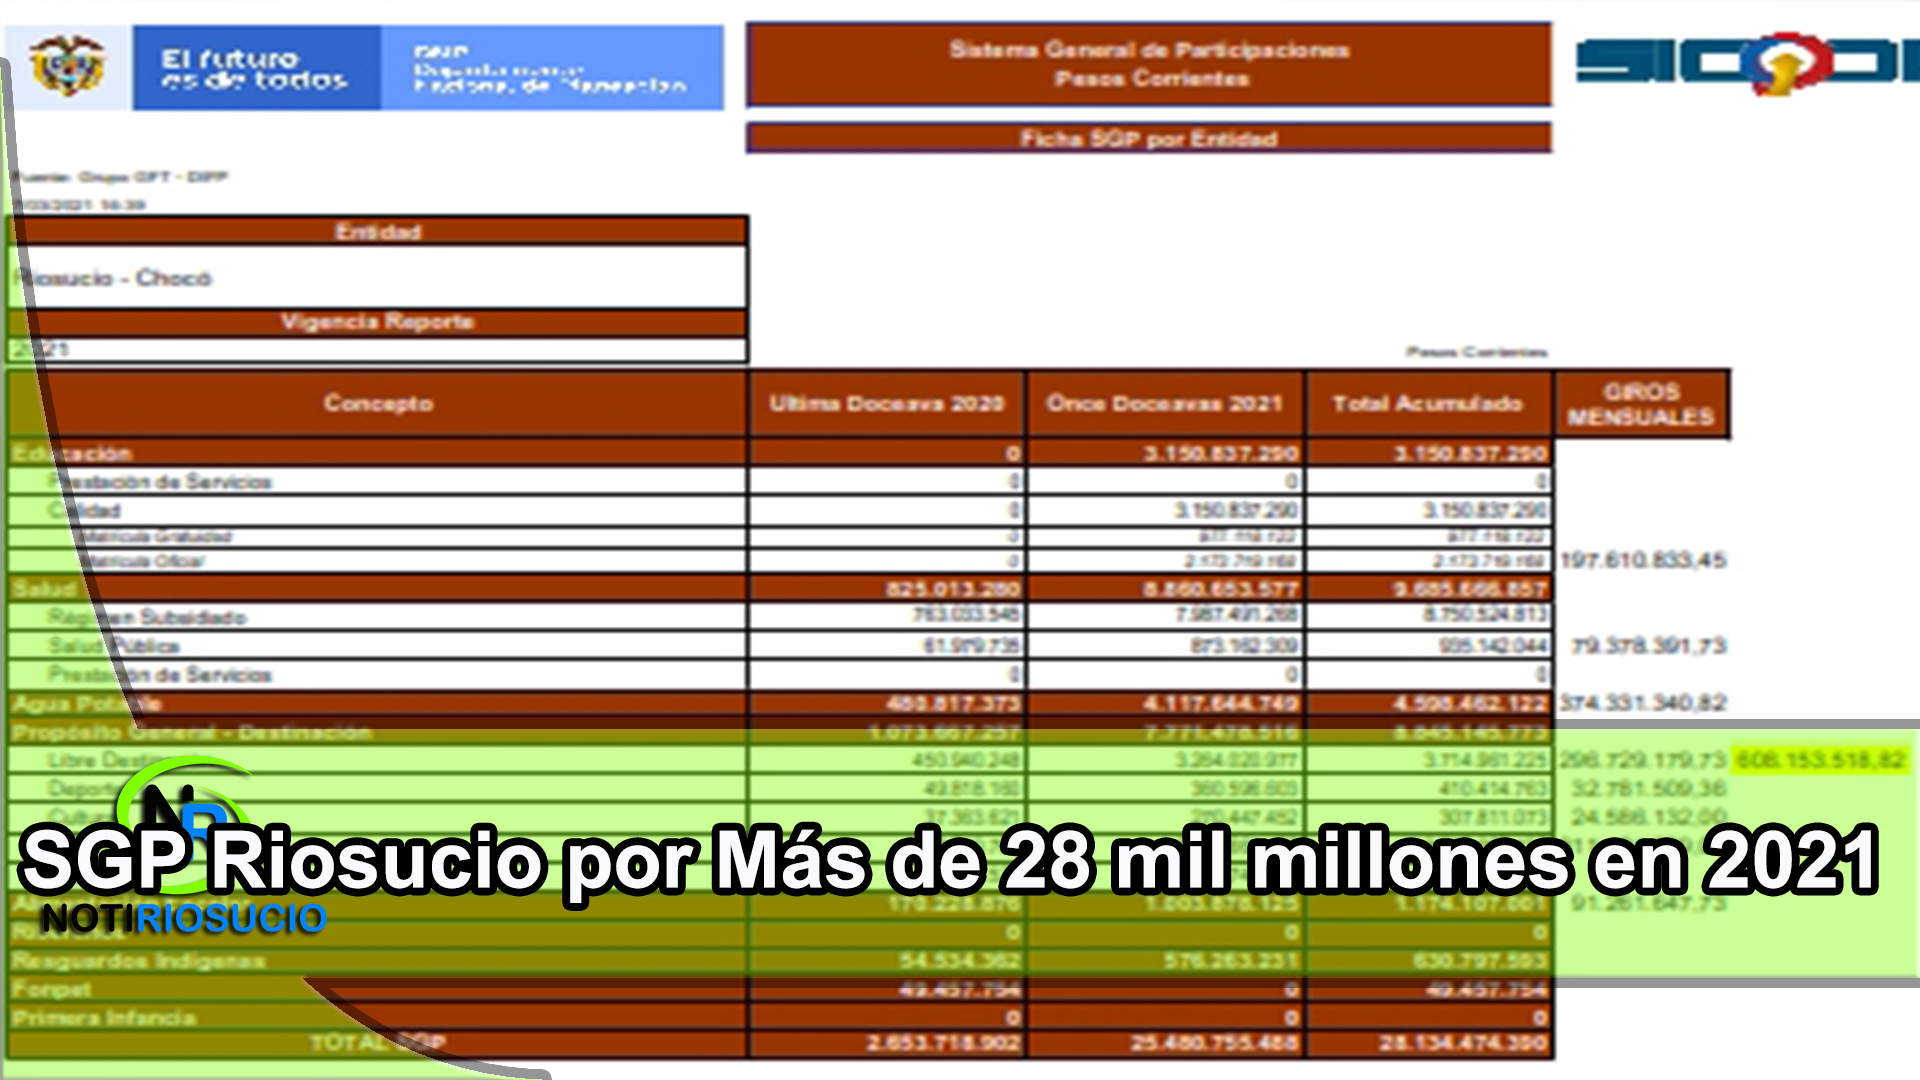Select the Once Doceavas 2021 column header
This screenshot has height=1080, width=1920.
coord(1165,404)
